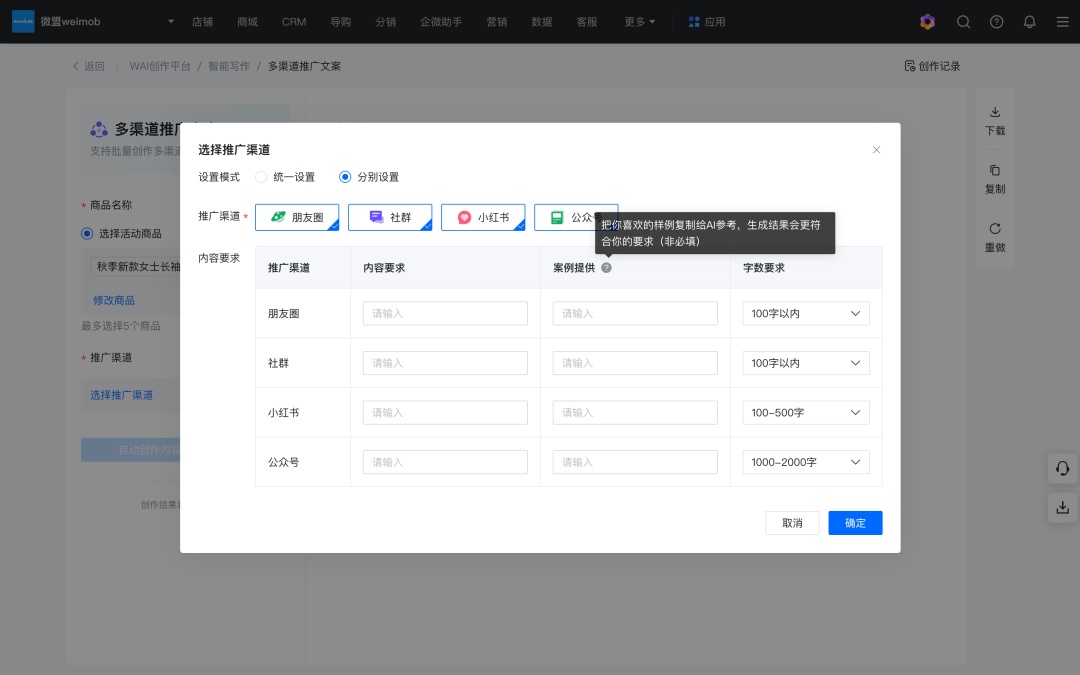1080x675 pixels.
Task: Click the 复制 copy icon
Action: pyautogui.click(x=995, y=170)
